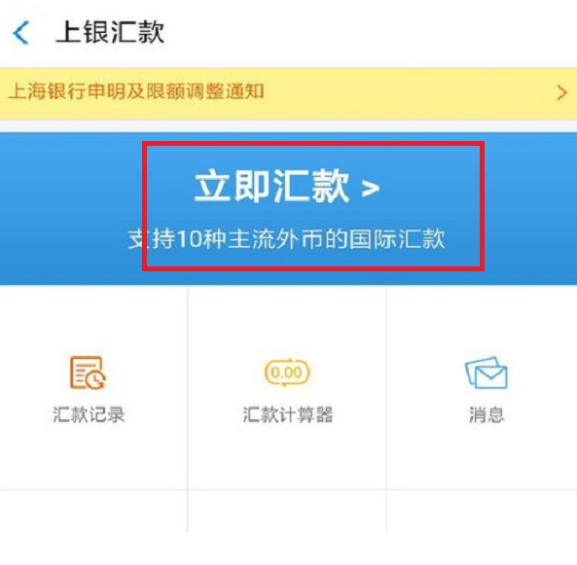
Task: Expand the yellow notice using its chevron
Action: pyautogui.click(x=562, y=93)
